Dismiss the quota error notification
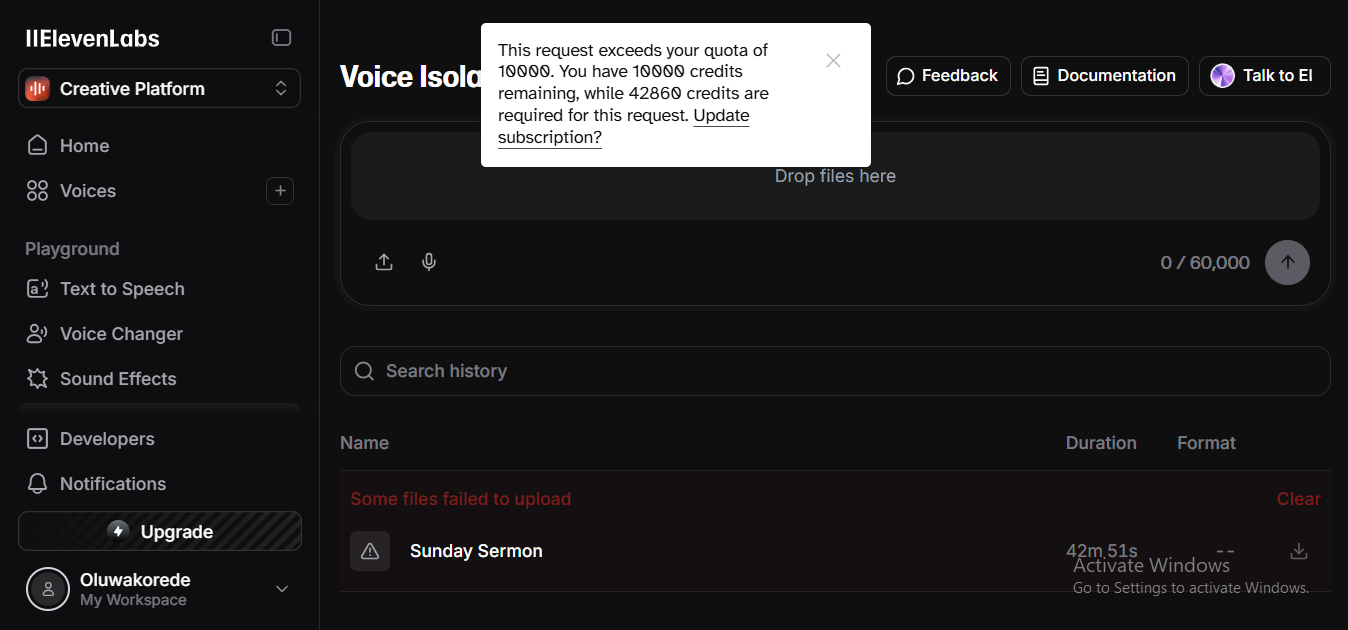The image size is (1348, 630). coord(833,61)
